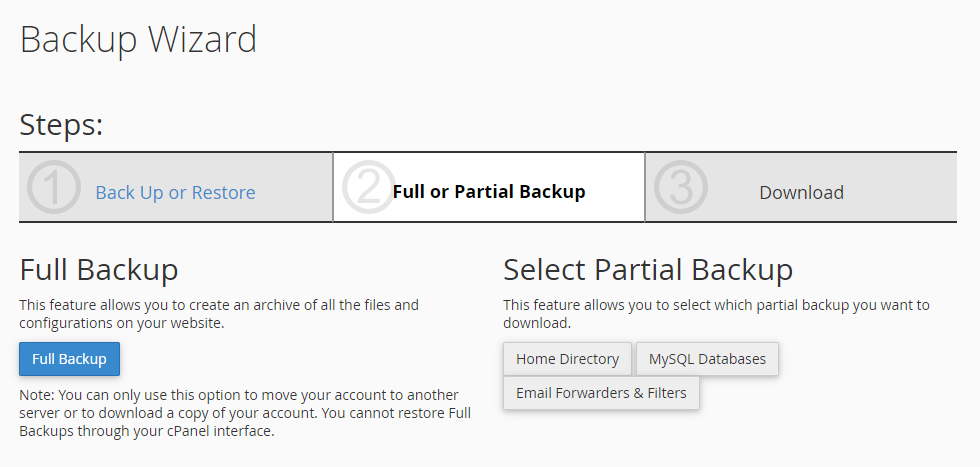Click the Full Backup section heading
This screenshot has width=980, height=467.
[x=99, y=270]
